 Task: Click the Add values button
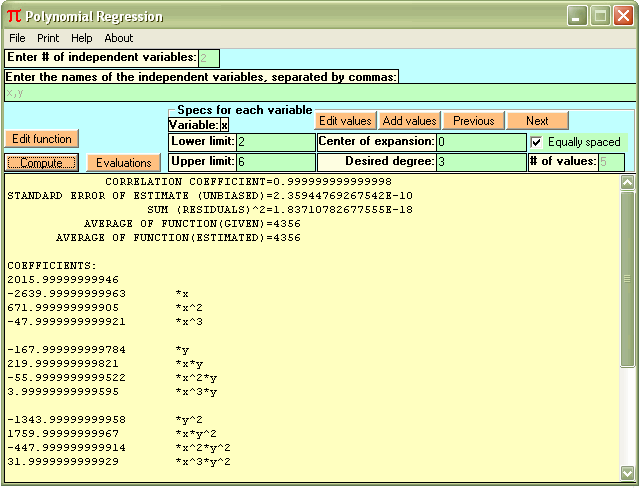410,121
